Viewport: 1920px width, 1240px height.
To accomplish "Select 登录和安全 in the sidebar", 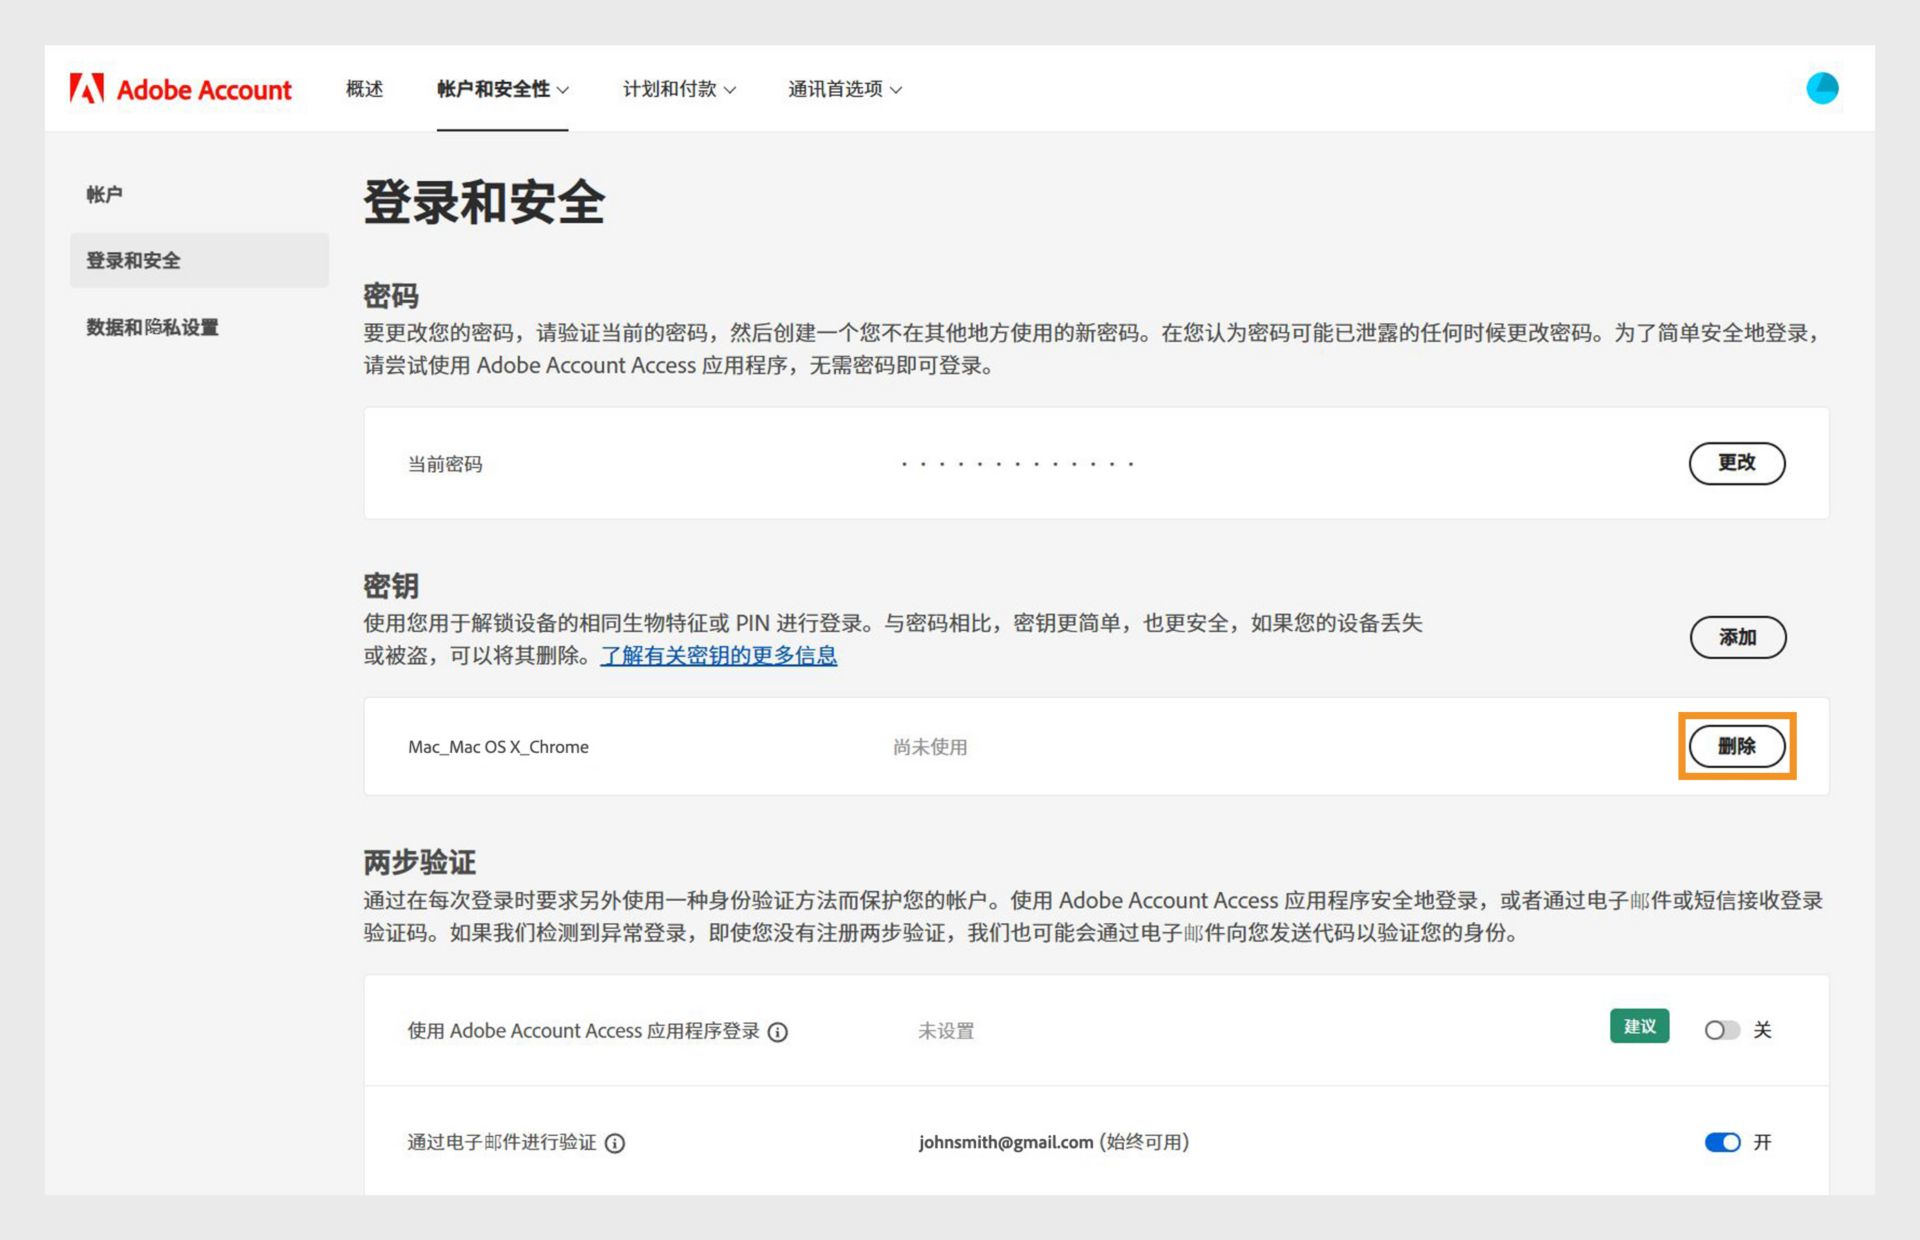I will click(133, 261).
